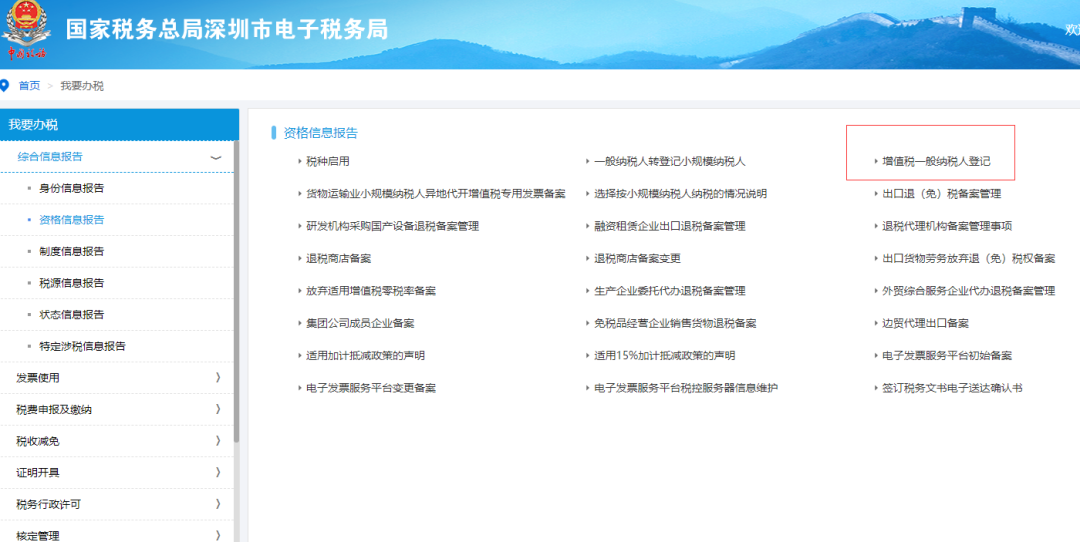Open 签订税务文书电子送达确认书 link
This screenshot has width=1080, height=542.
953,388
